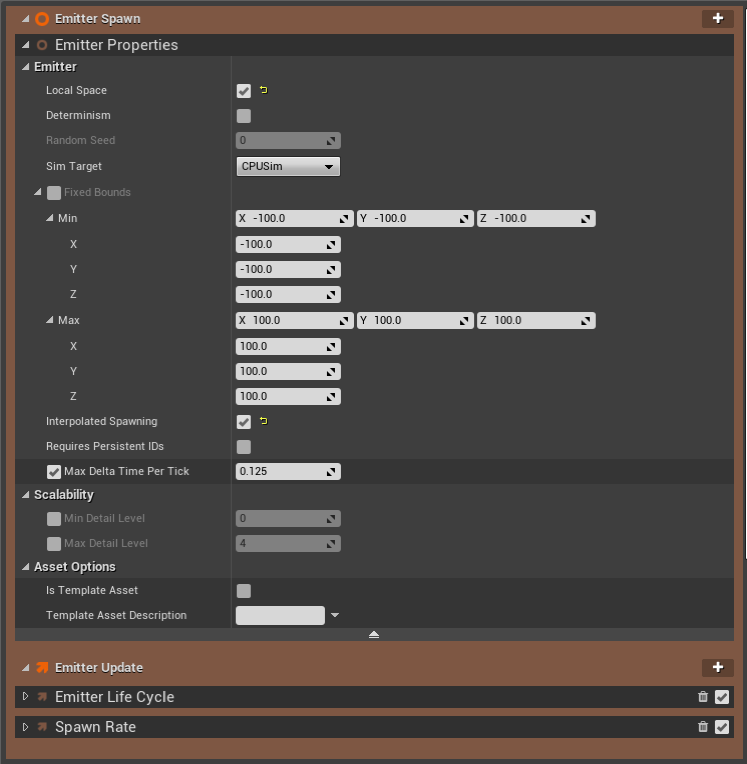Screen dimensions: 747x764
Task: Select the Emitter Life Cycle module row
Action: (374, 697)
